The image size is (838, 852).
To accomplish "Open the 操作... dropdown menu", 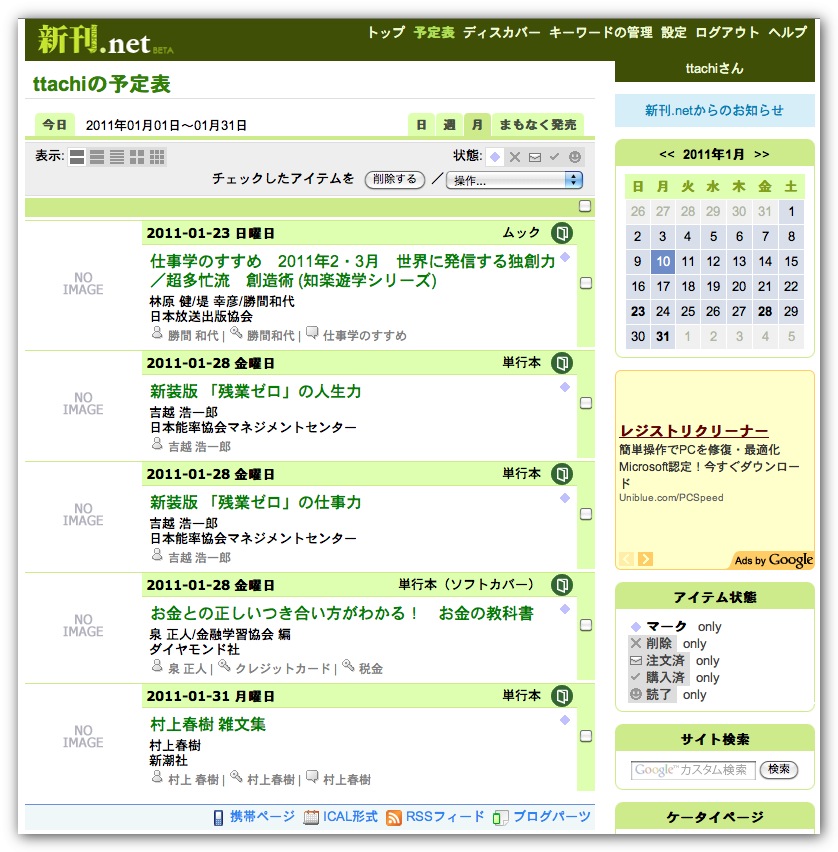I will tap(514, 180).
